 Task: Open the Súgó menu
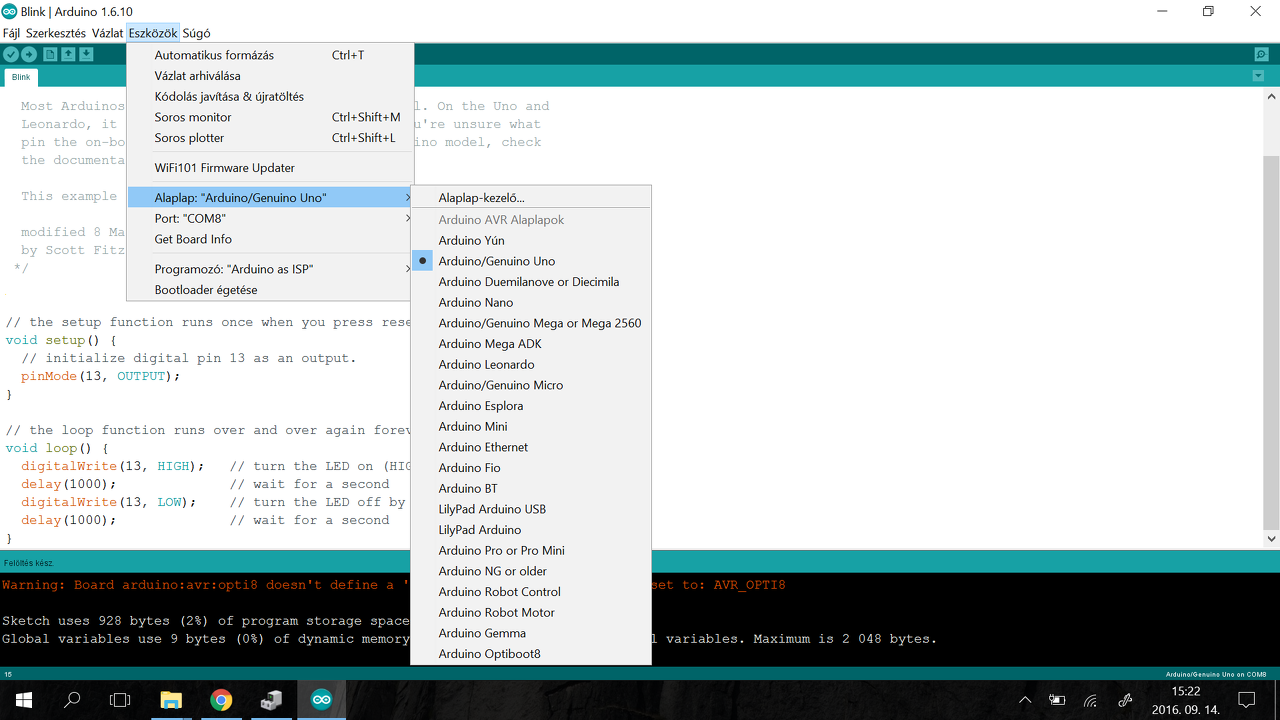pos(196,33)
